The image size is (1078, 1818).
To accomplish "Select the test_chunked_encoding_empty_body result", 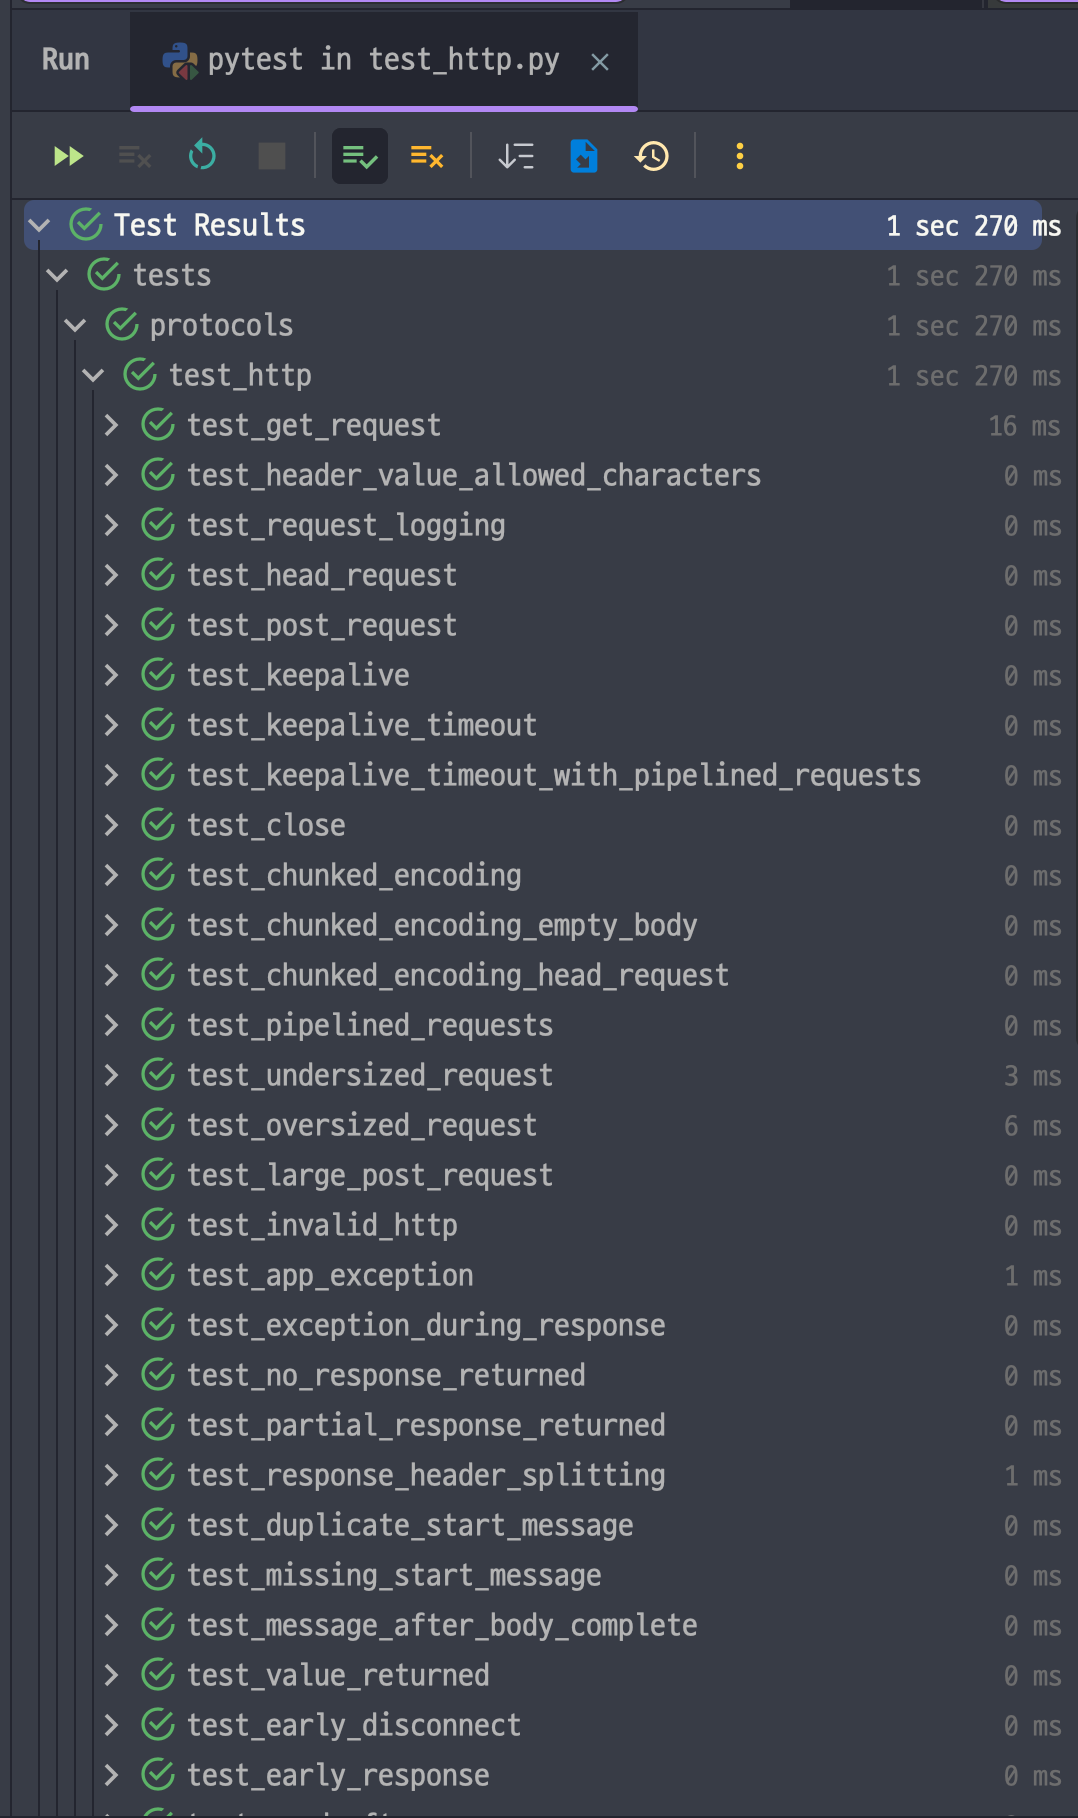I will point(442,925).
